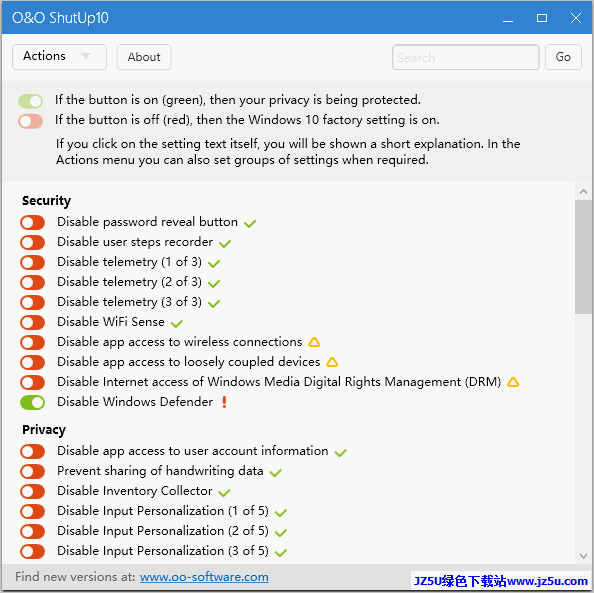Screen dimensions: 594x593
Task: Click yellow triangle beside loosely coupled devices
Action: coord(332,362)
